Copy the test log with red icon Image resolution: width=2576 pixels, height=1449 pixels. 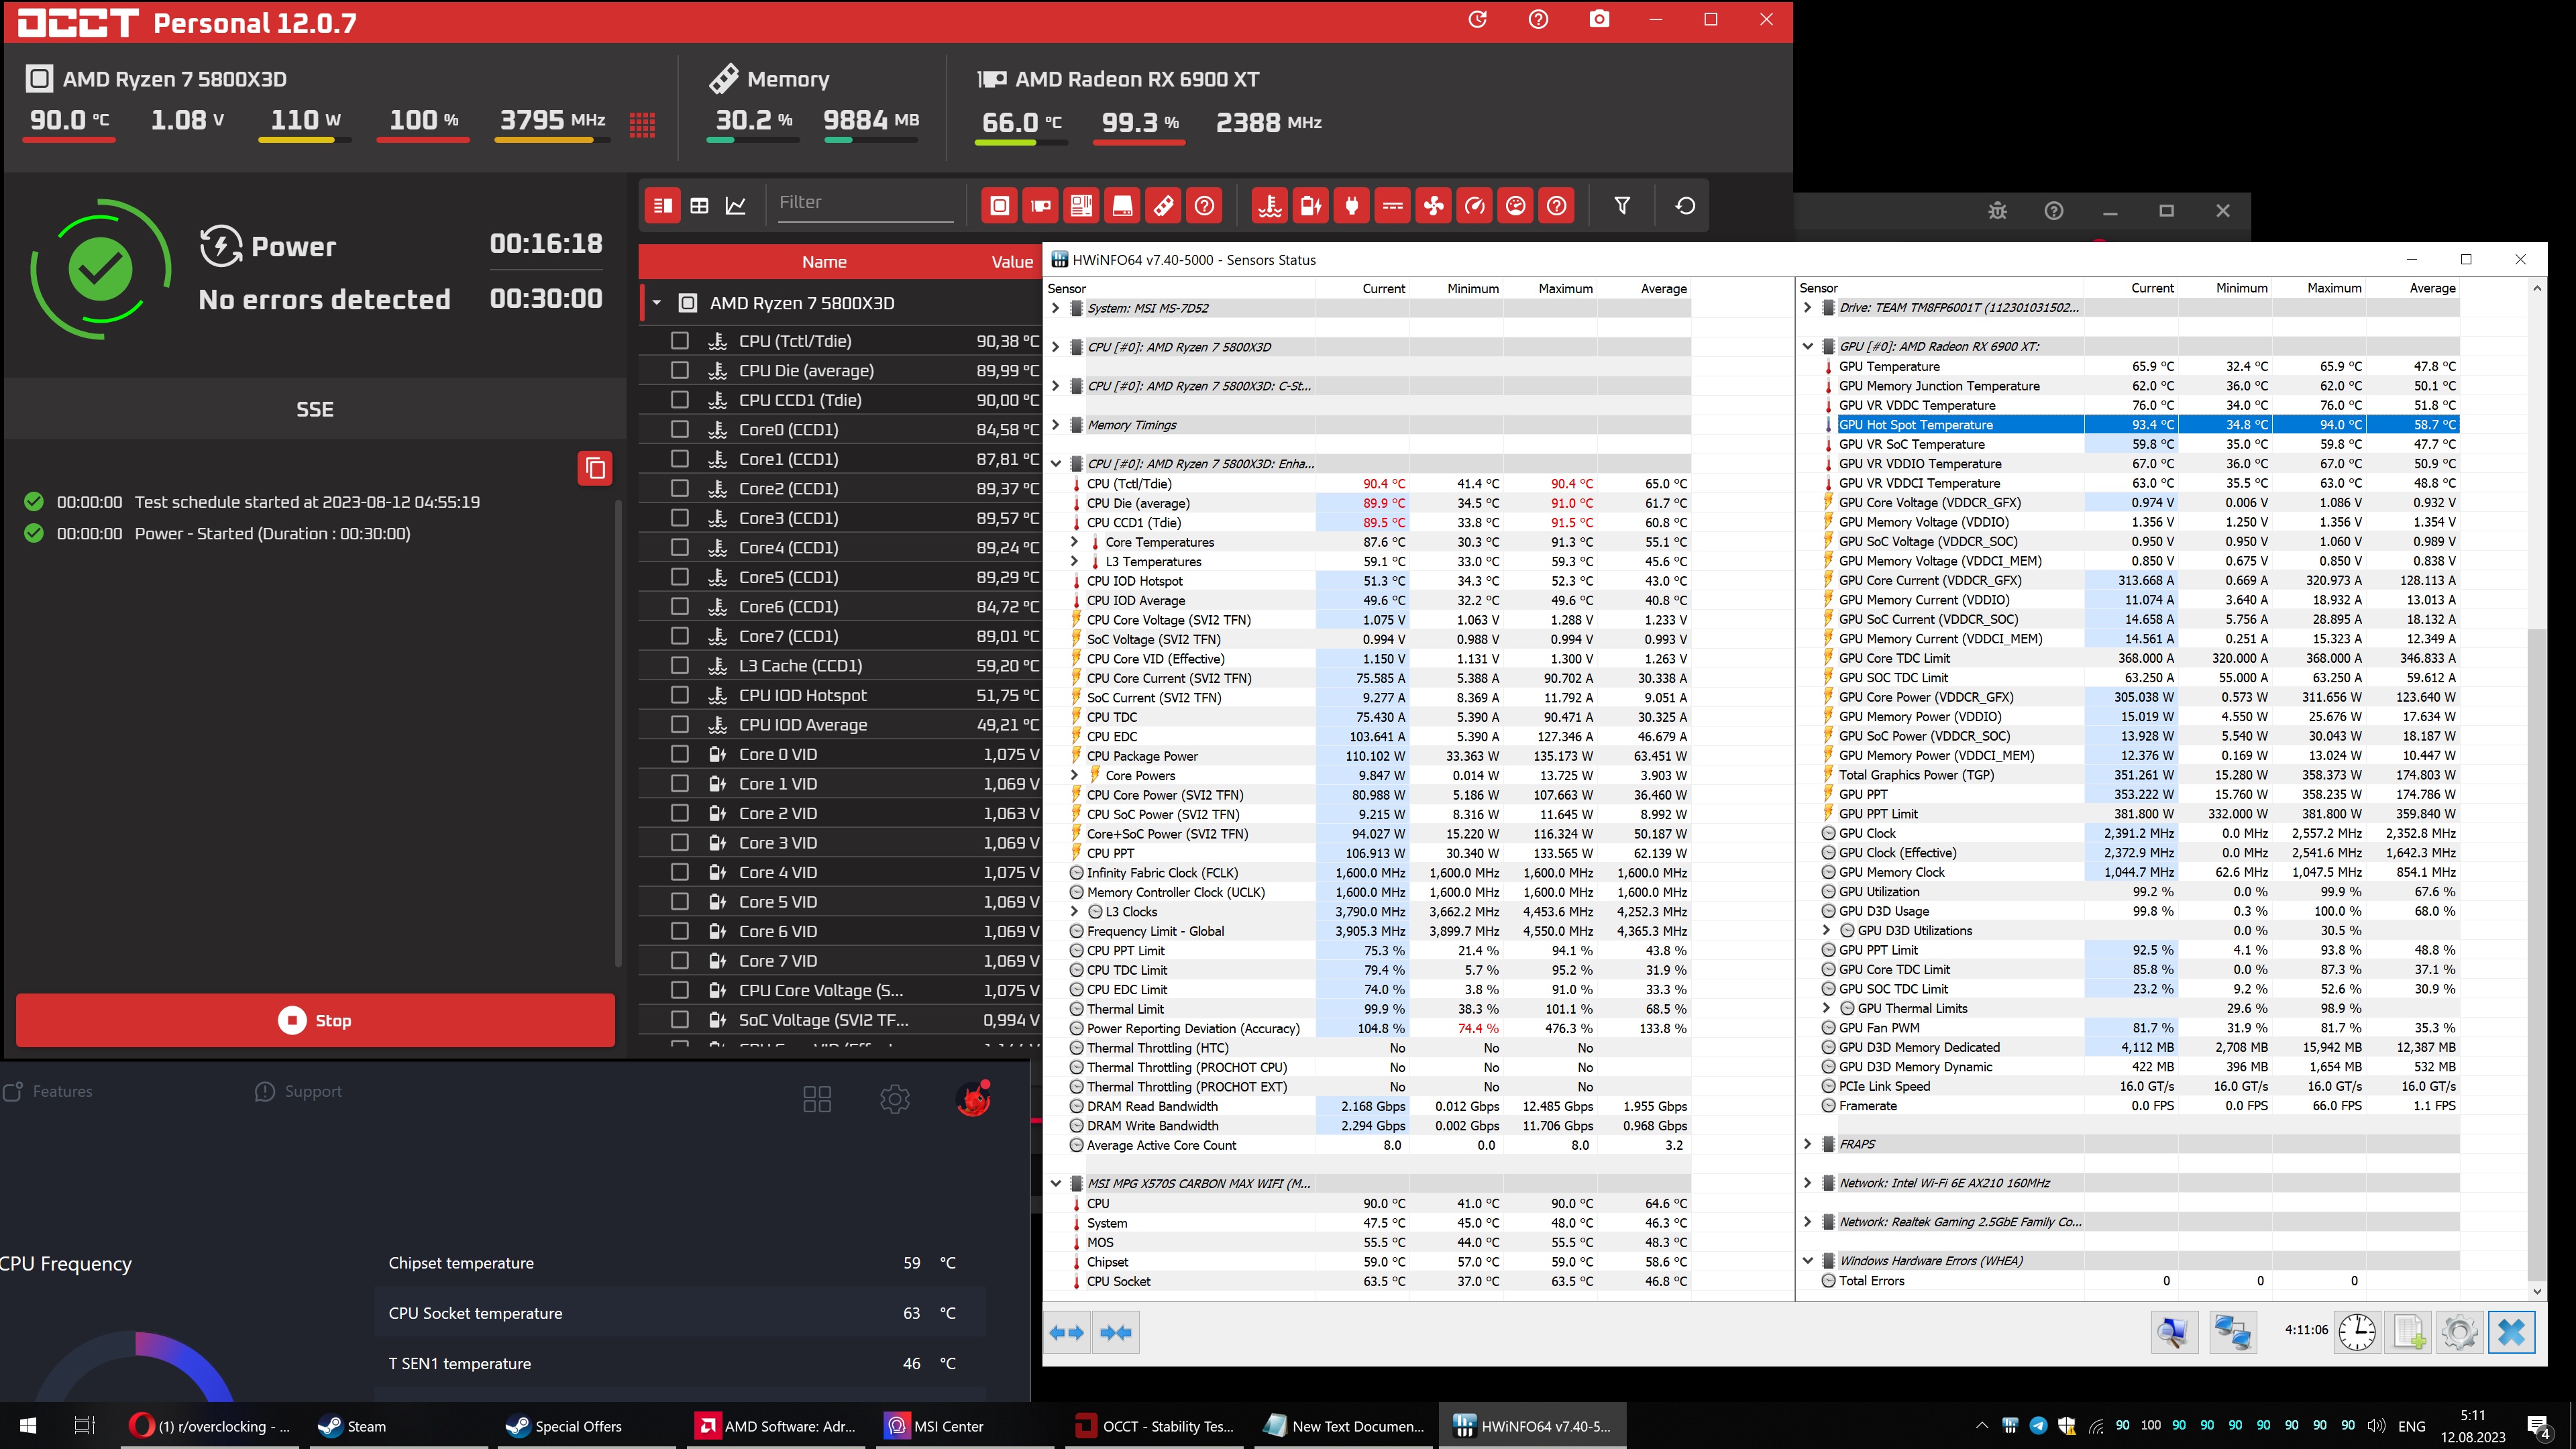pos(594,468)
